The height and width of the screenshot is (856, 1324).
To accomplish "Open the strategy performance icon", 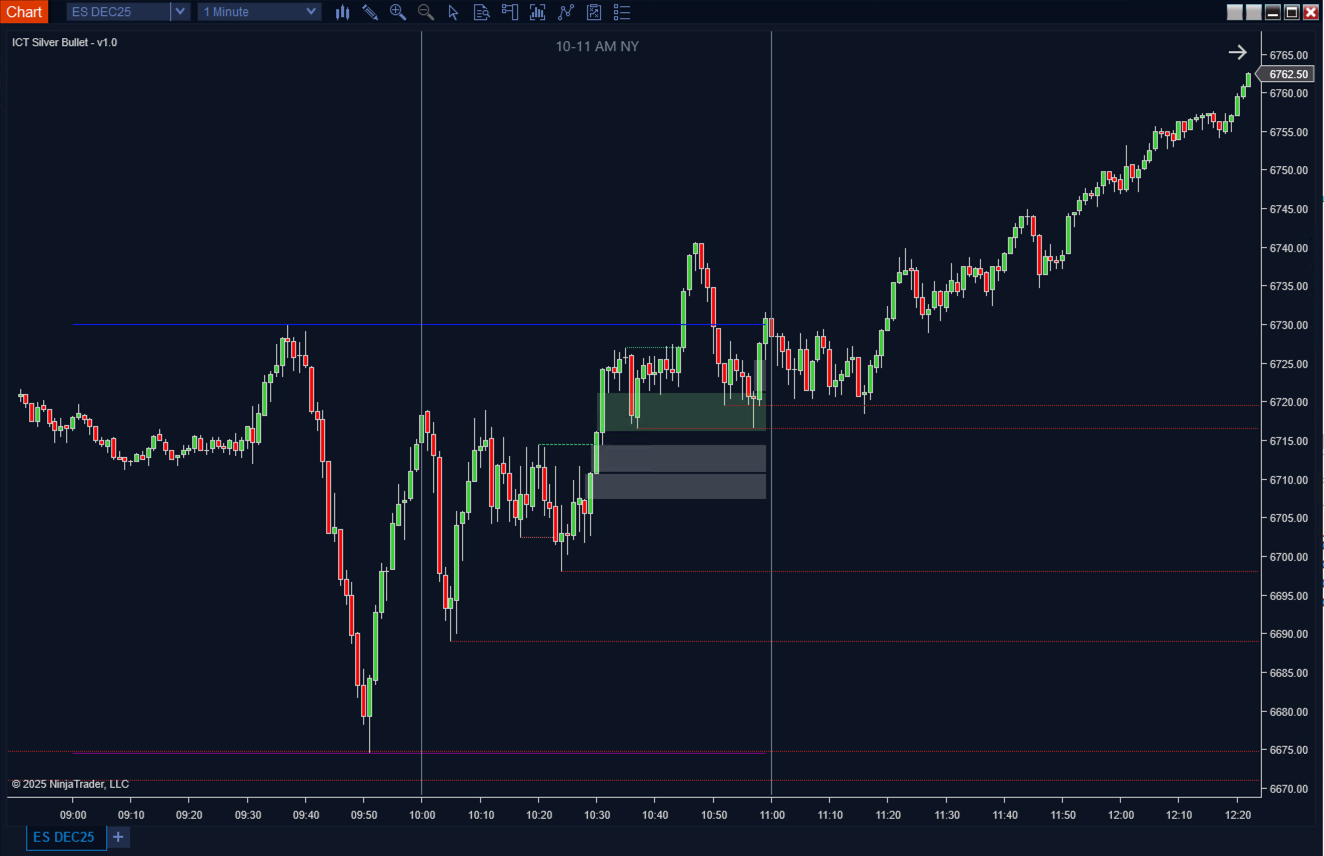I will pos(594,12).
